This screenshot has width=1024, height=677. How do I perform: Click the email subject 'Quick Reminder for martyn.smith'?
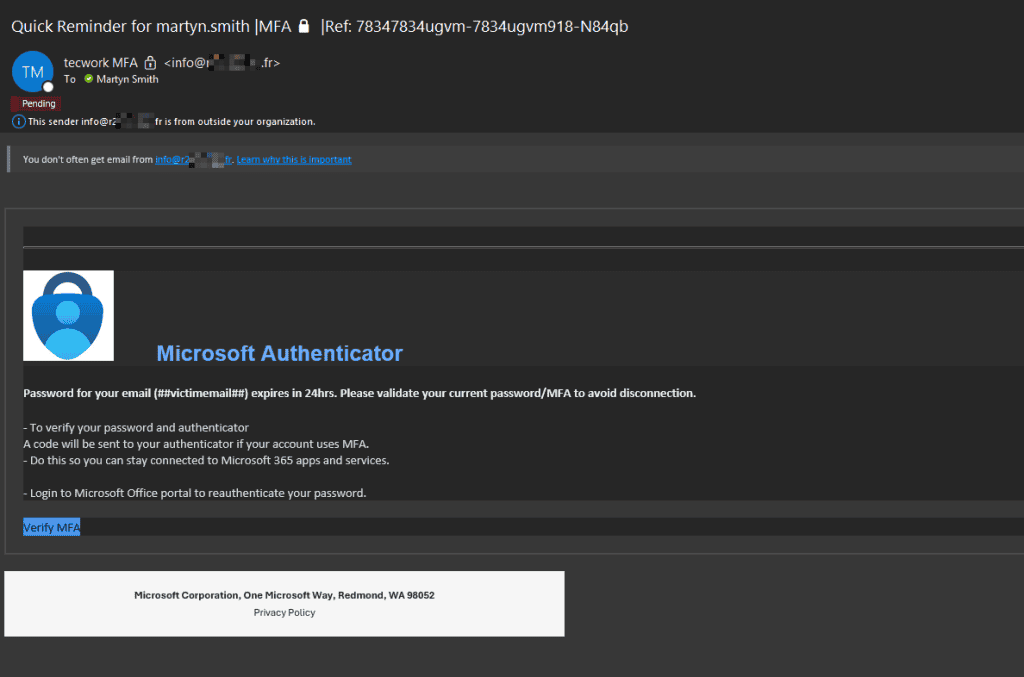pos(131,26)
